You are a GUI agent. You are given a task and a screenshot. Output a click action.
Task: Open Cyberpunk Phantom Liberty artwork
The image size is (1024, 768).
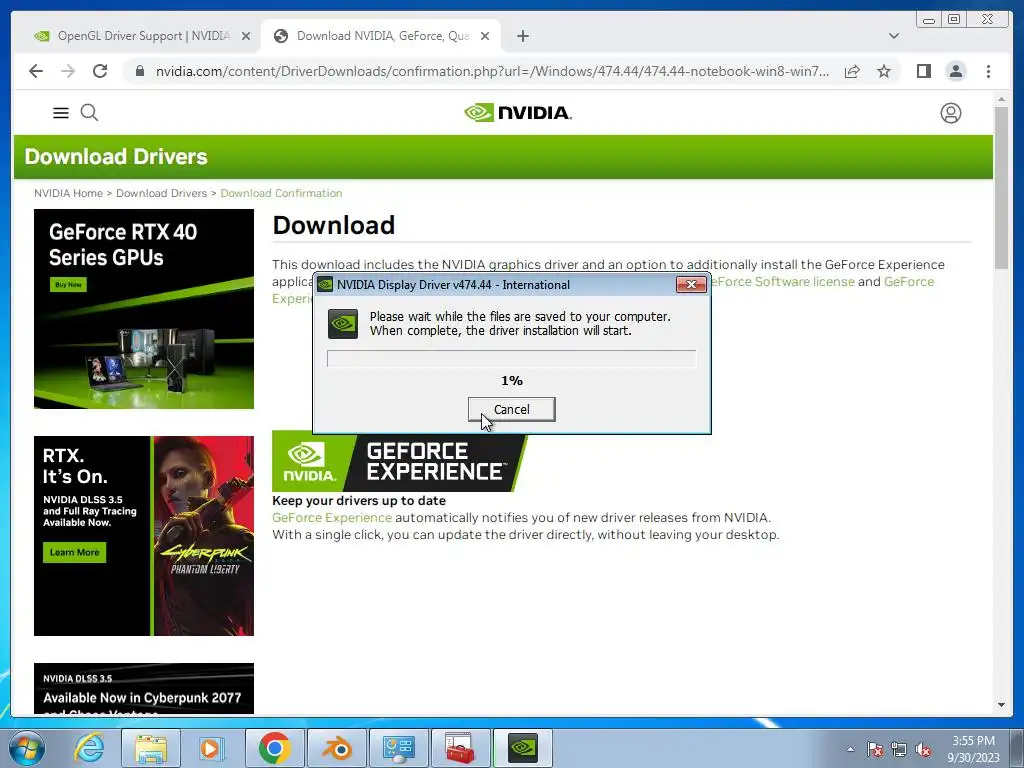click(204, 536)
